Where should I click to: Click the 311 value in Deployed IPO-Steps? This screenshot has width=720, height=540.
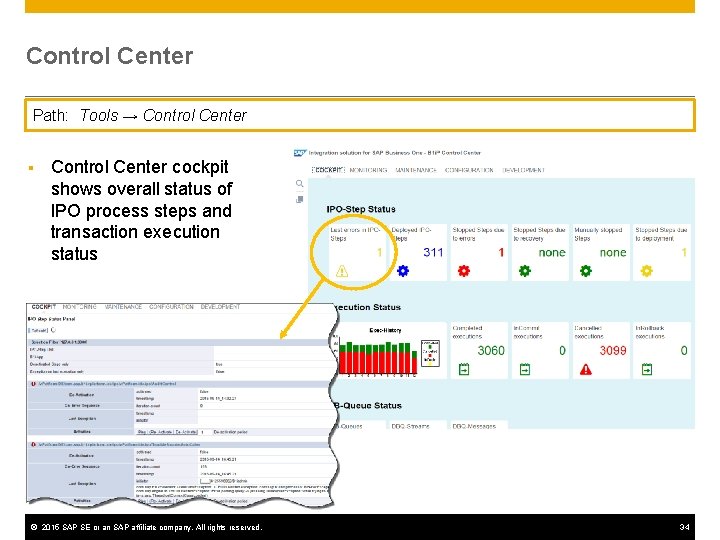tap(433, 253)
